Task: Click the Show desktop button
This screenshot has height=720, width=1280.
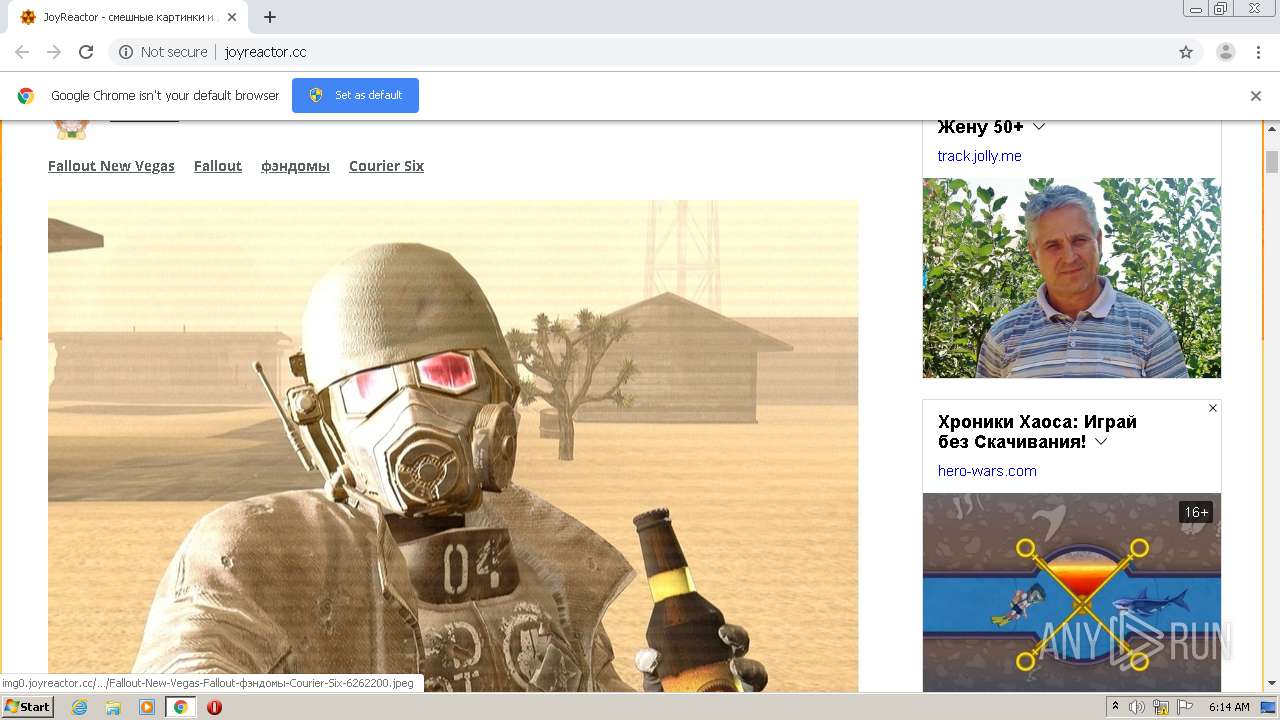Action: coord(1268,707)
